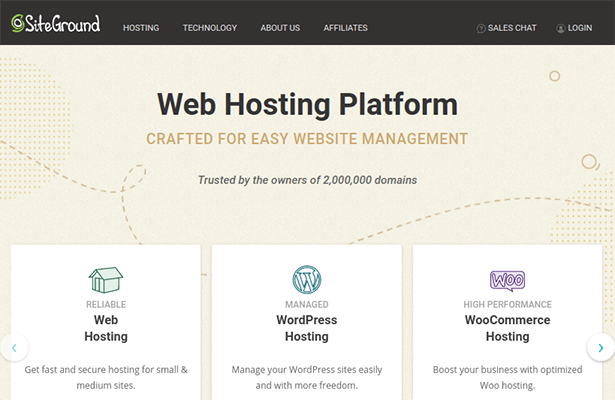Open the Login page
Viewport: 615px width, 400px height.
(574, 28)
